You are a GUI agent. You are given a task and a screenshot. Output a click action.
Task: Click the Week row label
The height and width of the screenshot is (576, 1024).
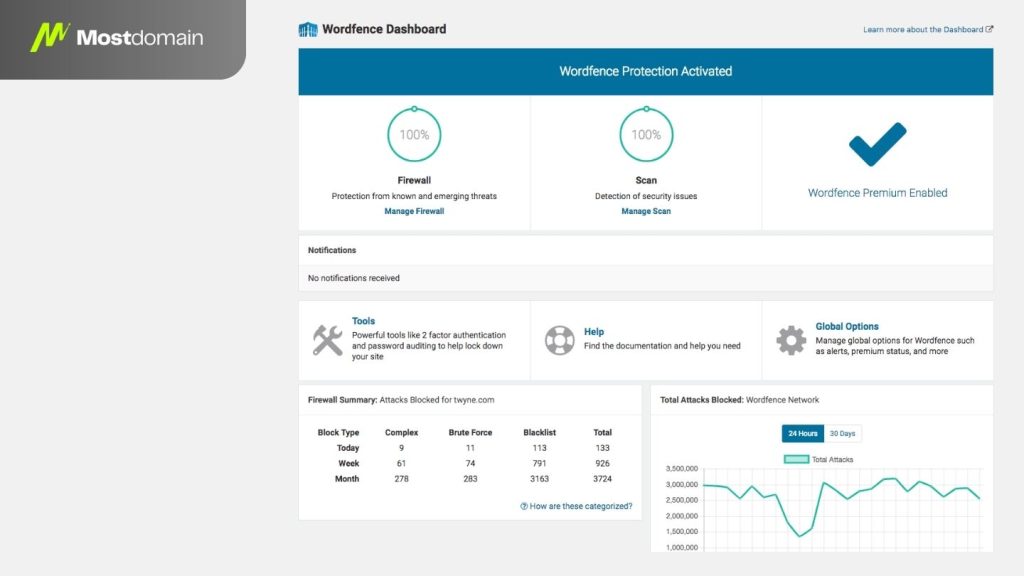[349, 464]
